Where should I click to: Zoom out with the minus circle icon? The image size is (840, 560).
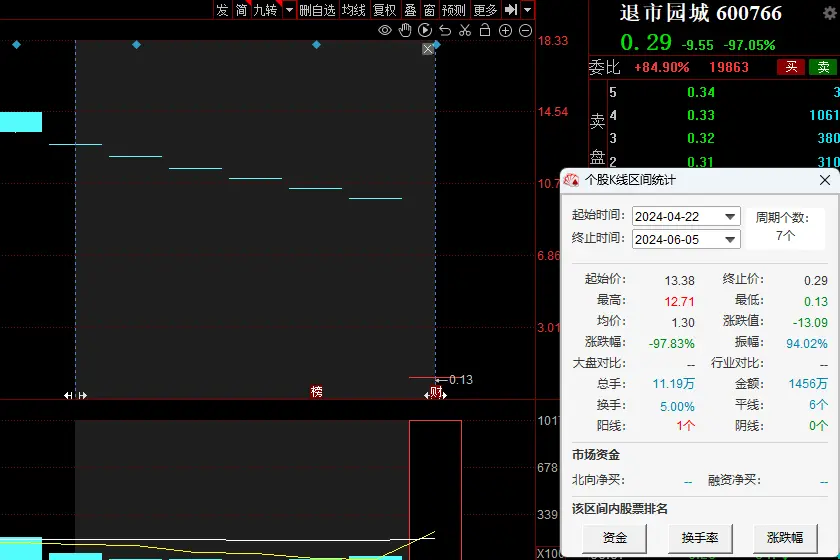coord(525,31)
